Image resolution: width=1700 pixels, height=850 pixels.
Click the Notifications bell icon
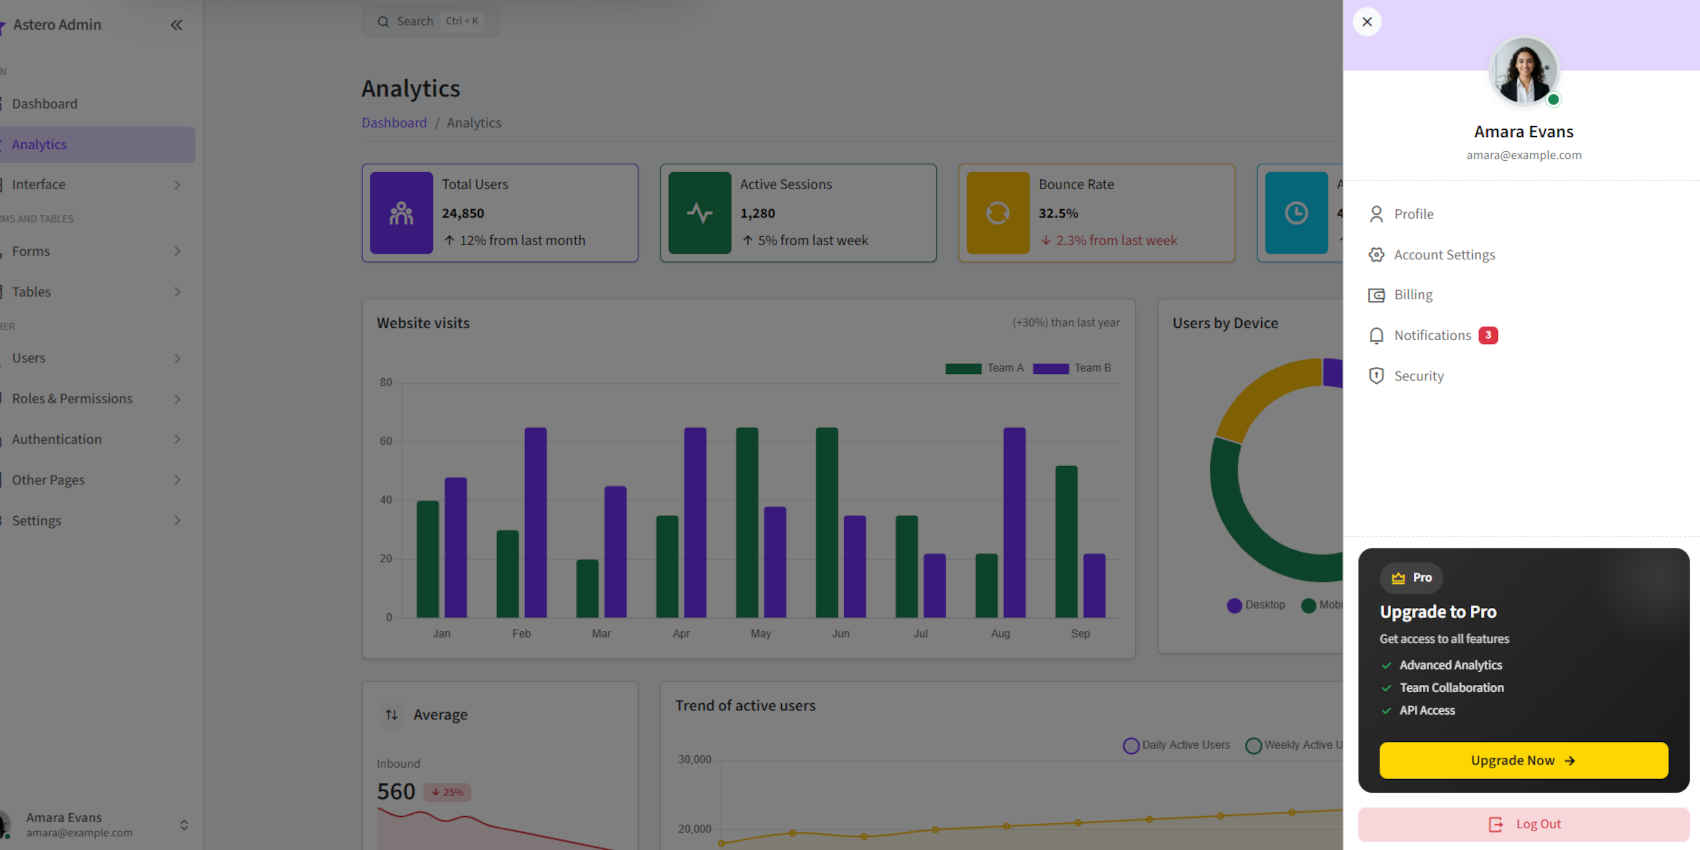[1377, 336]
